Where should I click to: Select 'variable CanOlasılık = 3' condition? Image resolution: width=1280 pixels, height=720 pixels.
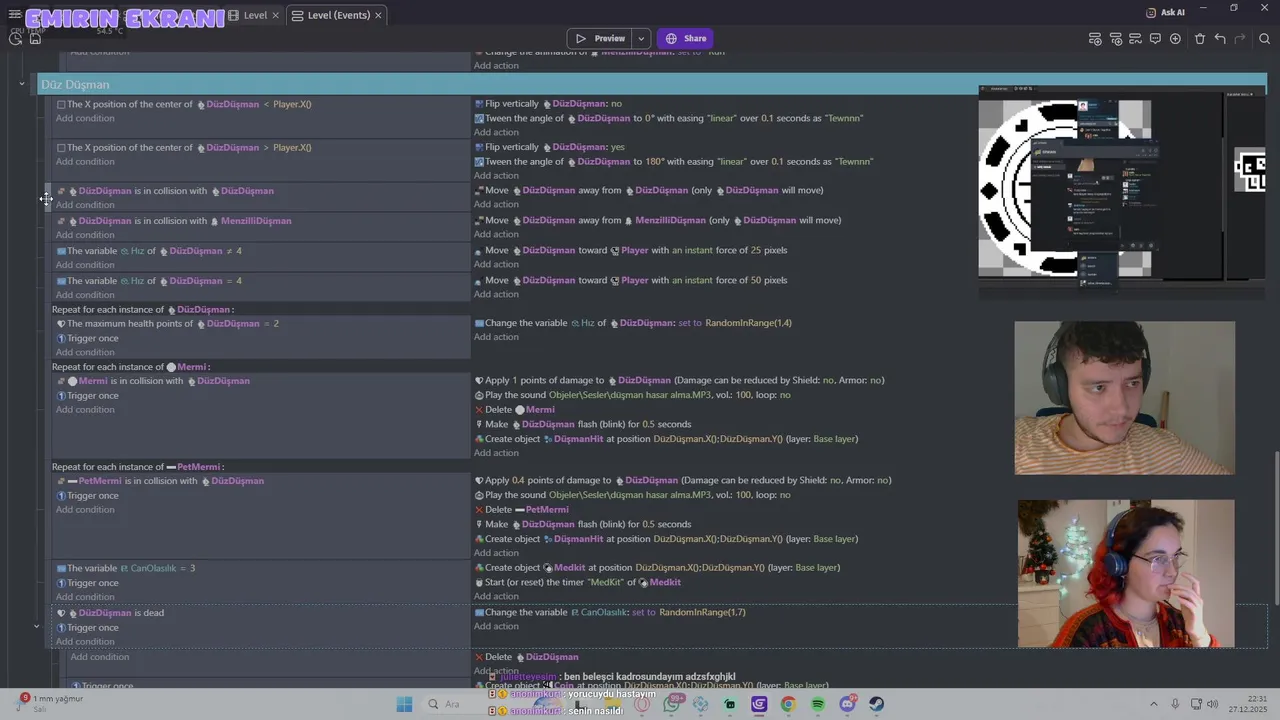(x=126, y=568)
